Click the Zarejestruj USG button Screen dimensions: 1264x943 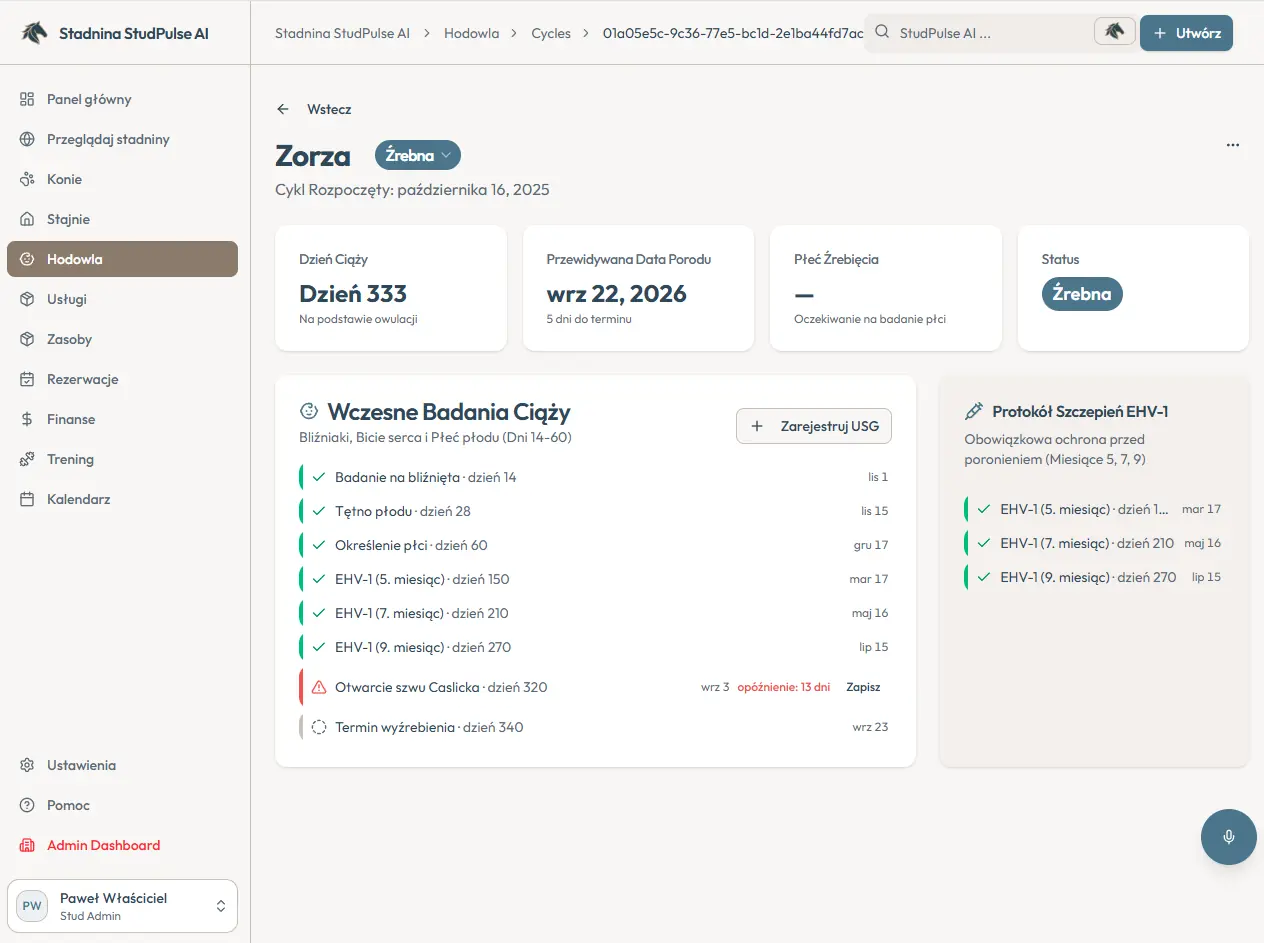pos(814,426)
